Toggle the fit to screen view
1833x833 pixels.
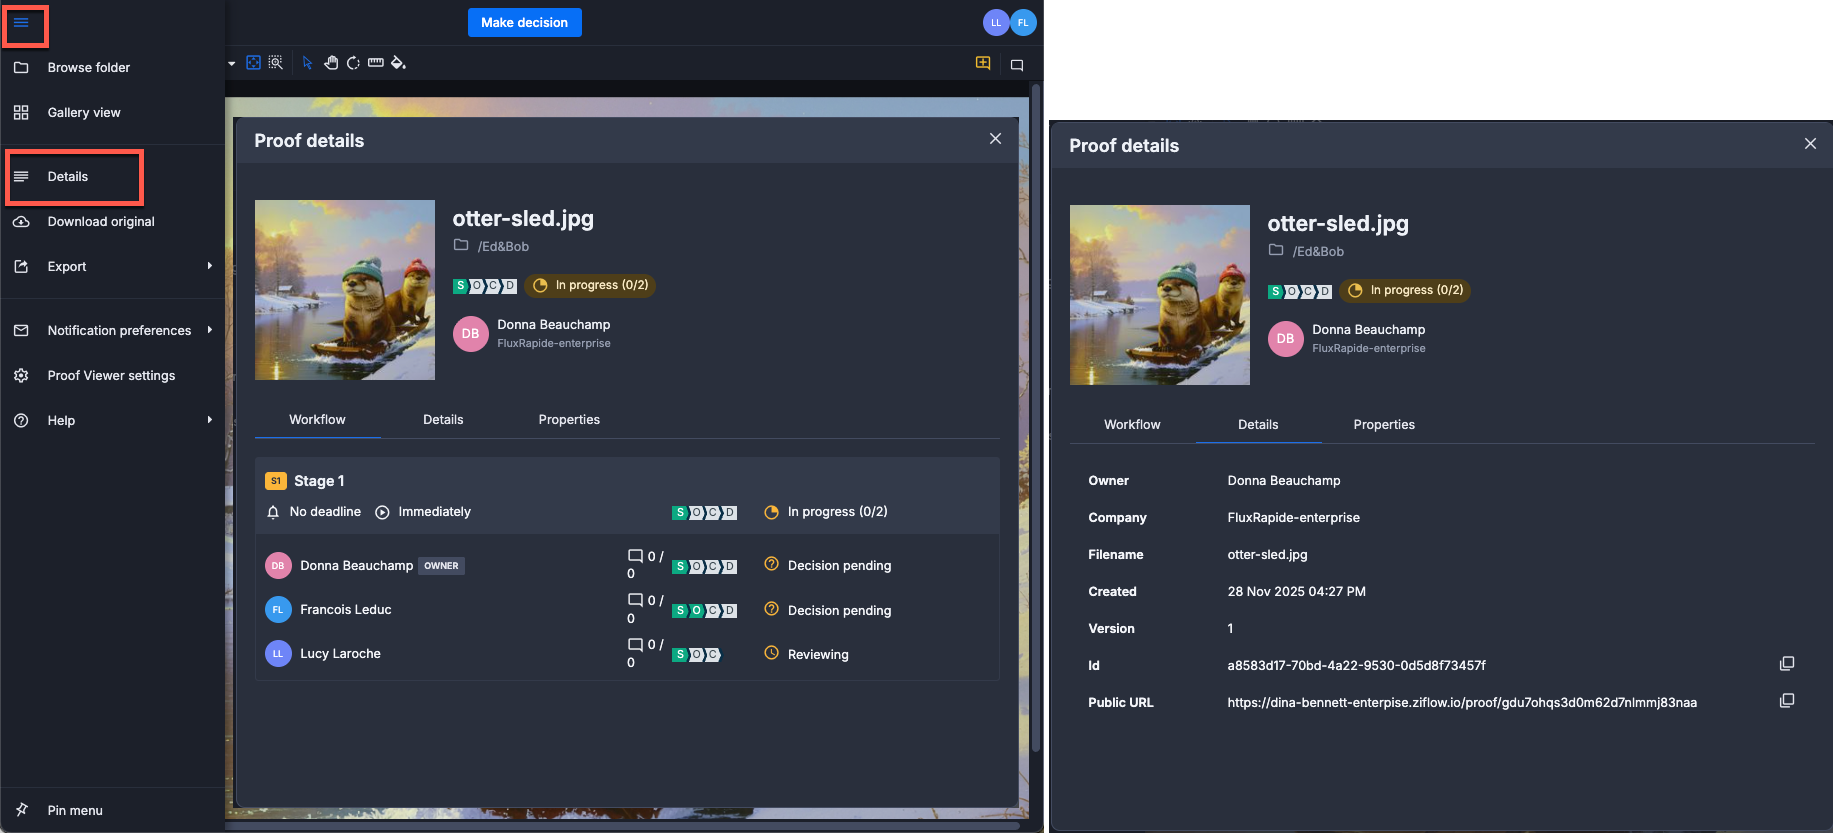[253, 63]
